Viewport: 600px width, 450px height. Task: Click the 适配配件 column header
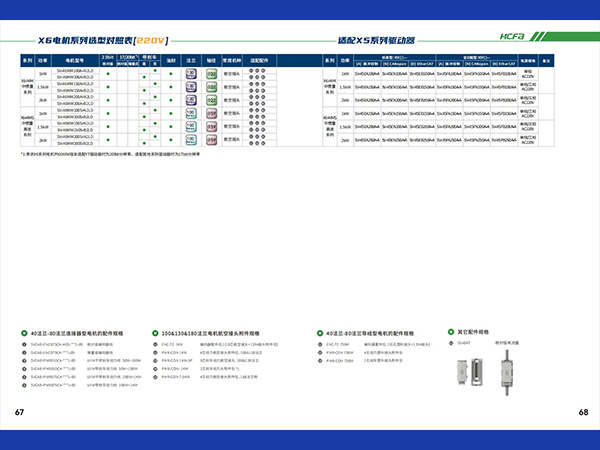[258, 61]
